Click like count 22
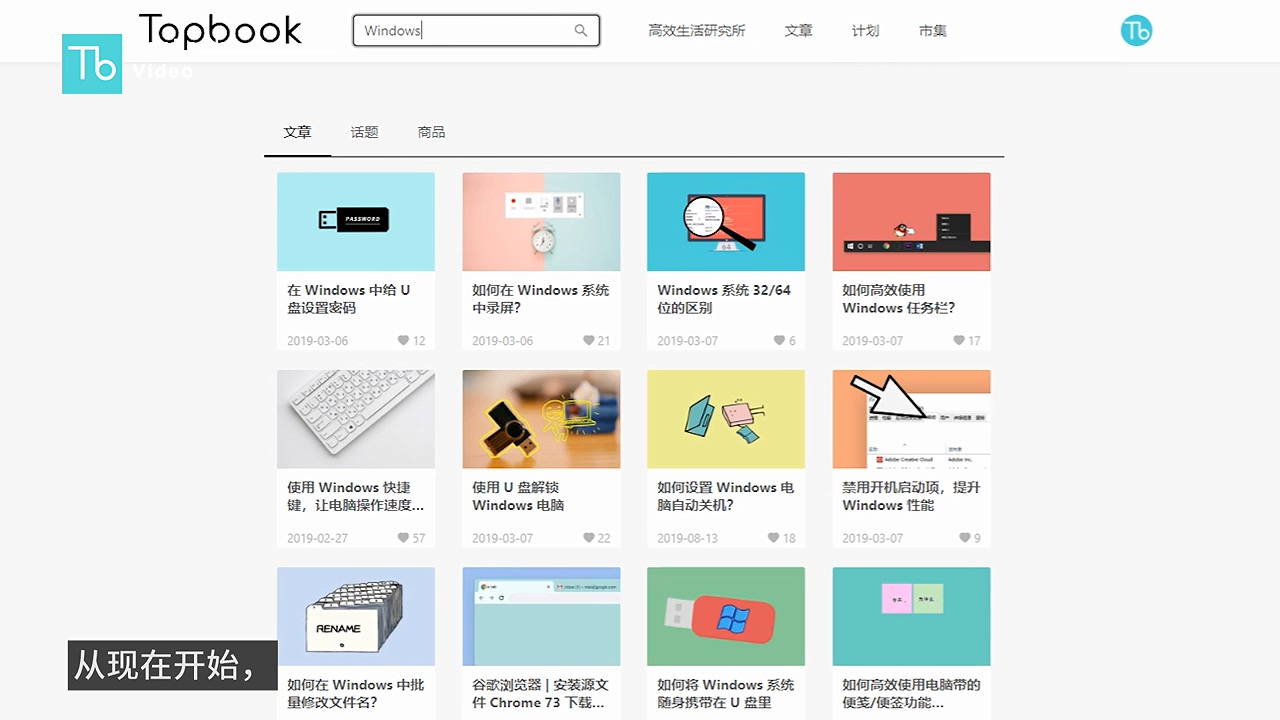The height and width of the screenshot is (720, 1280). pos(604,538)
